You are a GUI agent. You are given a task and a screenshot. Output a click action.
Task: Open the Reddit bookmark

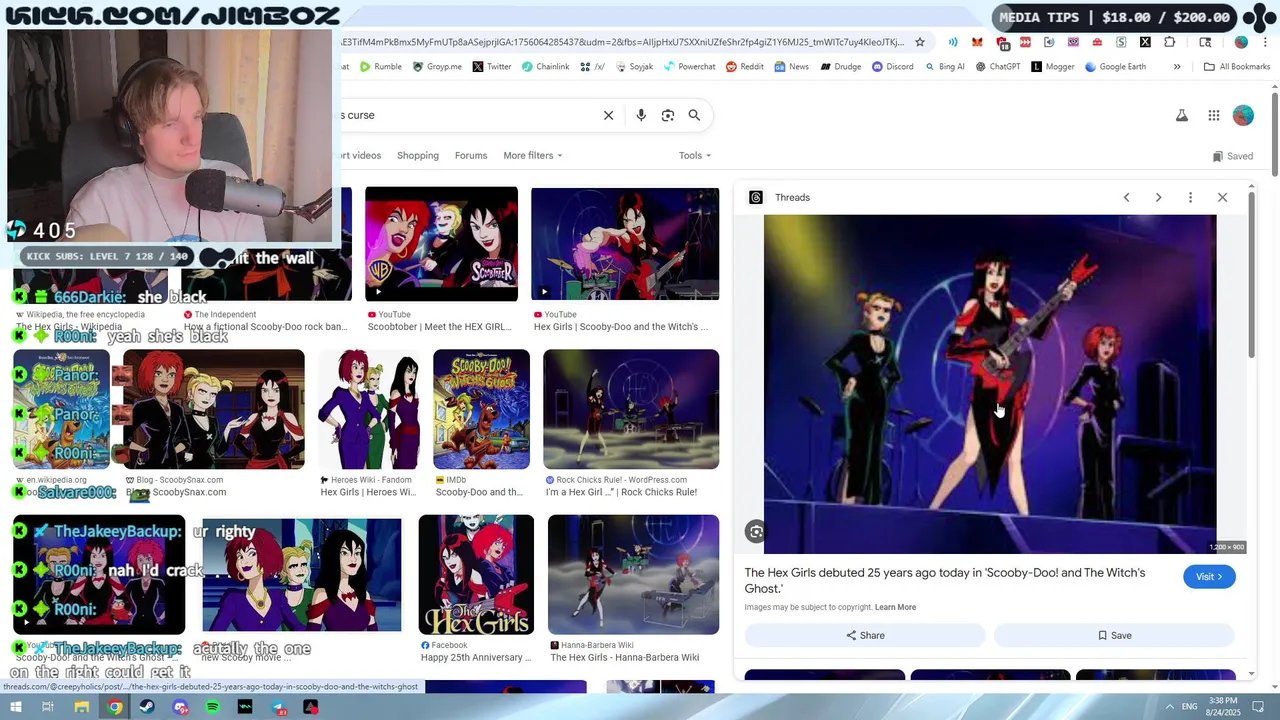tap(745, 67)
